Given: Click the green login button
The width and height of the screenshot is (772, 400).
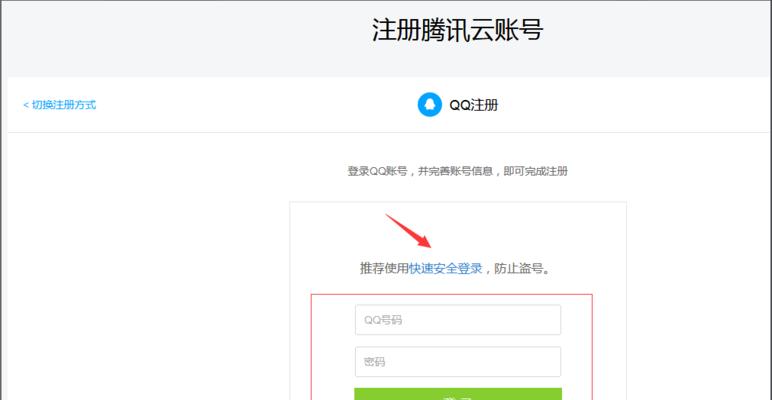Looking at the screenshot, I should (x=457, y=394).
